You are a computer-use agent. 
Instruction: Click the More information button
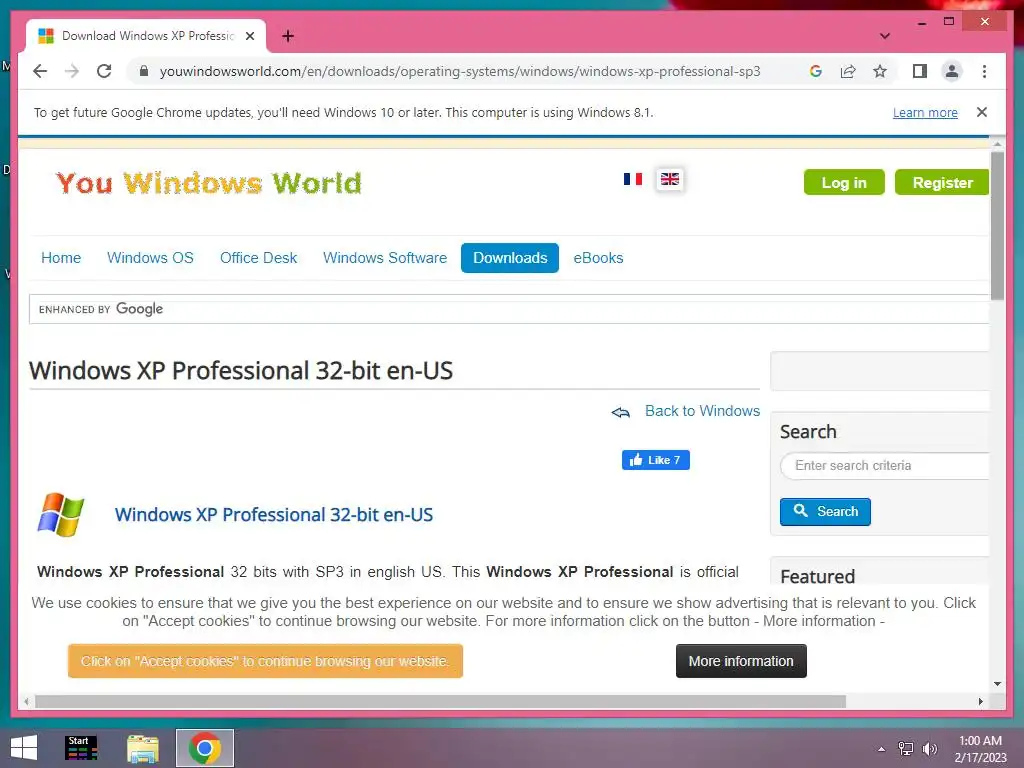point(741,661)
